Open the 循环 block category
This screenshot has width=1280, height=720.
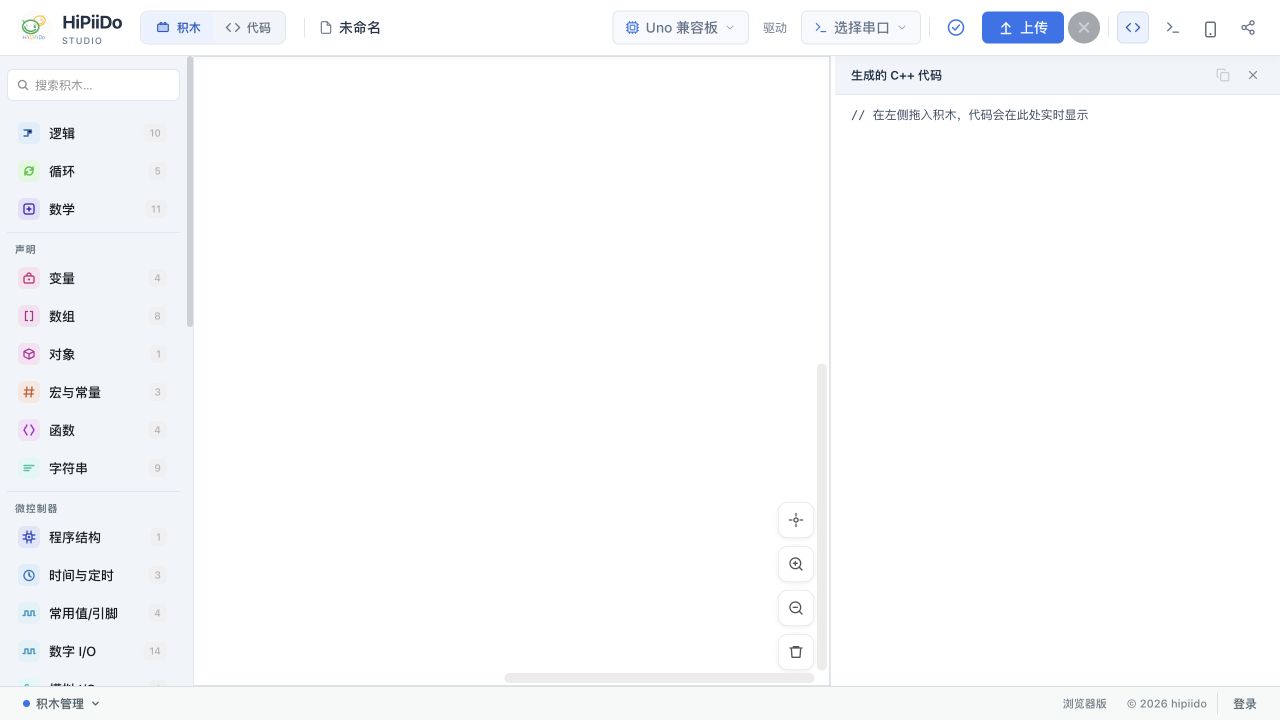click(x=93, y=171)
